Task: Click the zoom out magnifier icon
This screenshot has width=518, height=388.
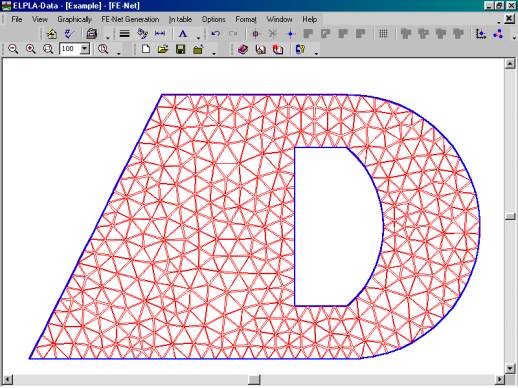Action: click(13, 49)
